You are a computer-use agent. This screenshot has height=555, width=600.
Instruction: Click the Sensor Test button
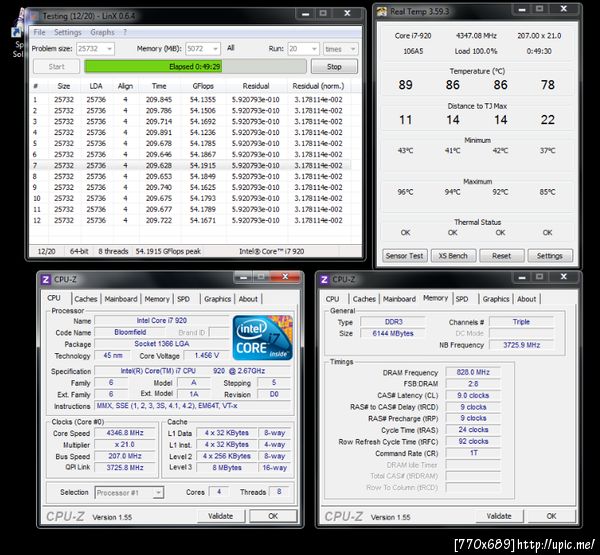tap(404, 256)
